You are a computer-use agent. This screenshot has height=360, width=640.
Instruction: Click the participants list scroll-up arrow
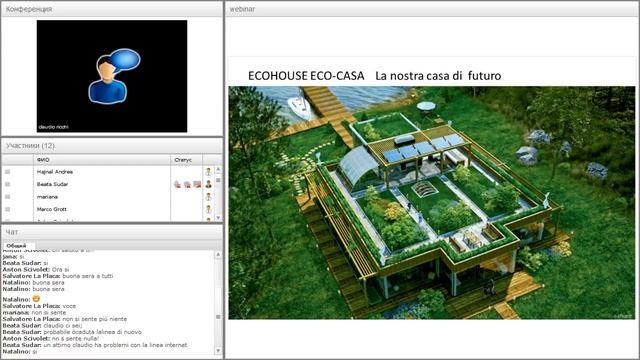218,169
